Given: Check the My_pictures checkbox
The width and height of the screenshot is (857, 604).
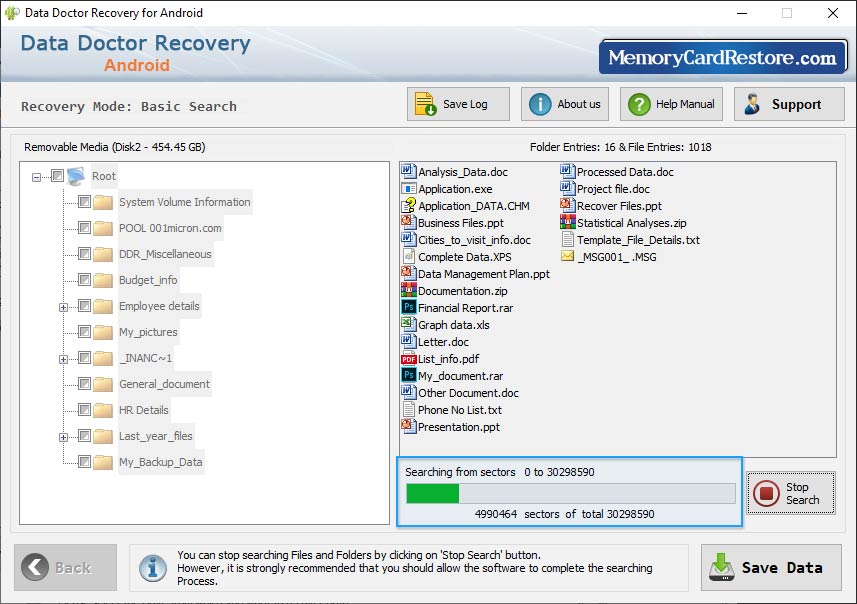Looking at the screenshot, I should (84, 332).
